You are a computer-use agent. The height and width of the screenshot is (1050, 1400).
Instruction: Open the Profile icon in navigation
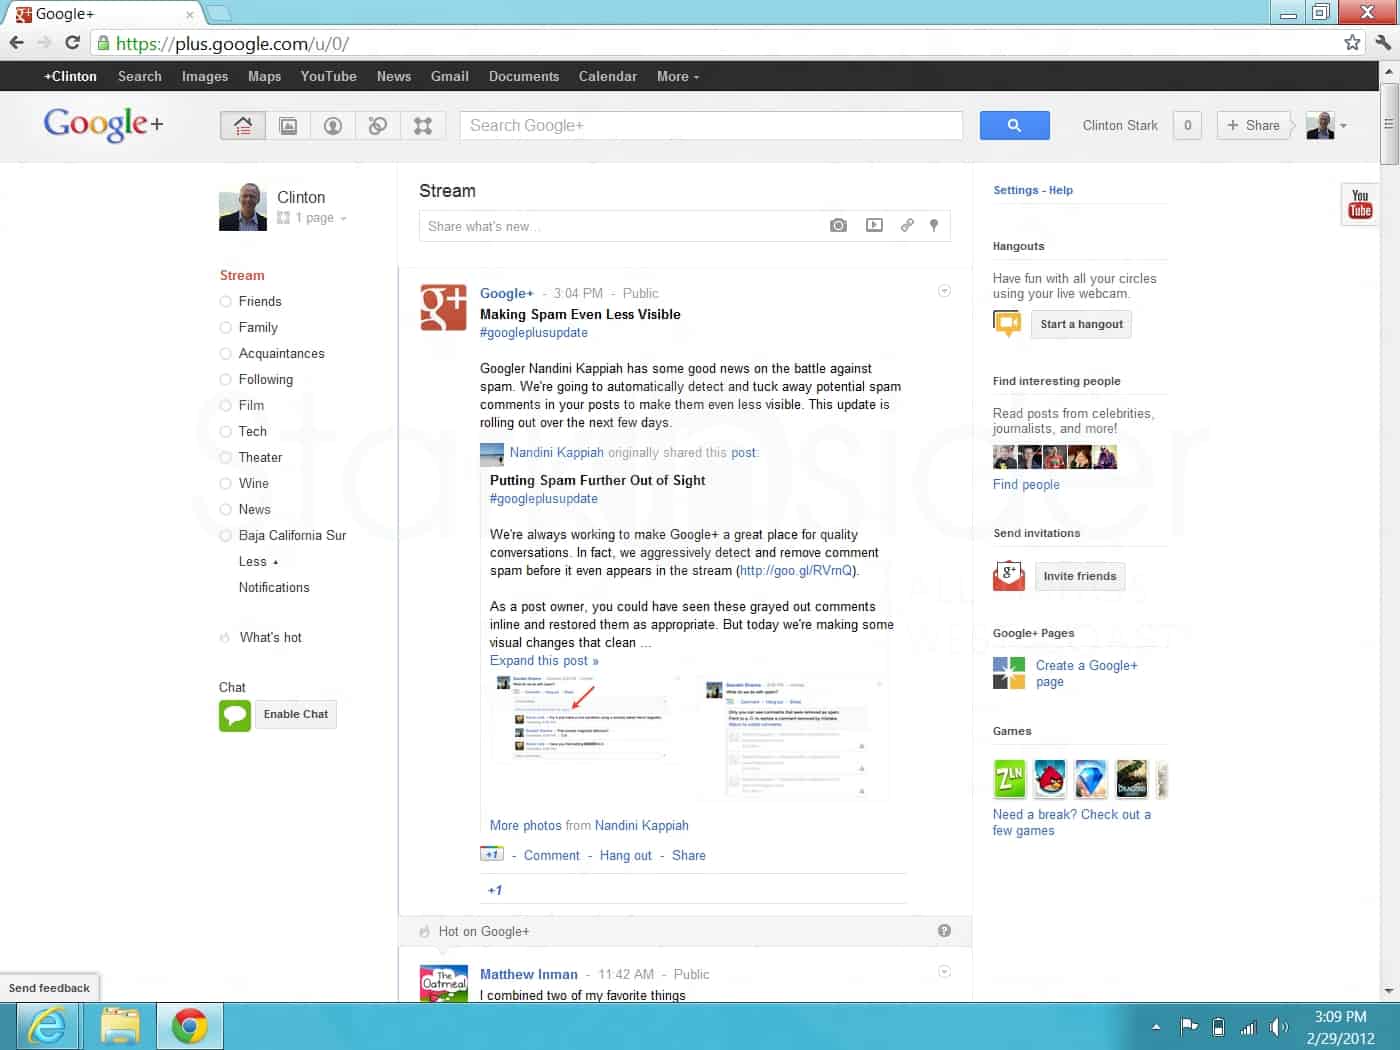tap(333, 126)
